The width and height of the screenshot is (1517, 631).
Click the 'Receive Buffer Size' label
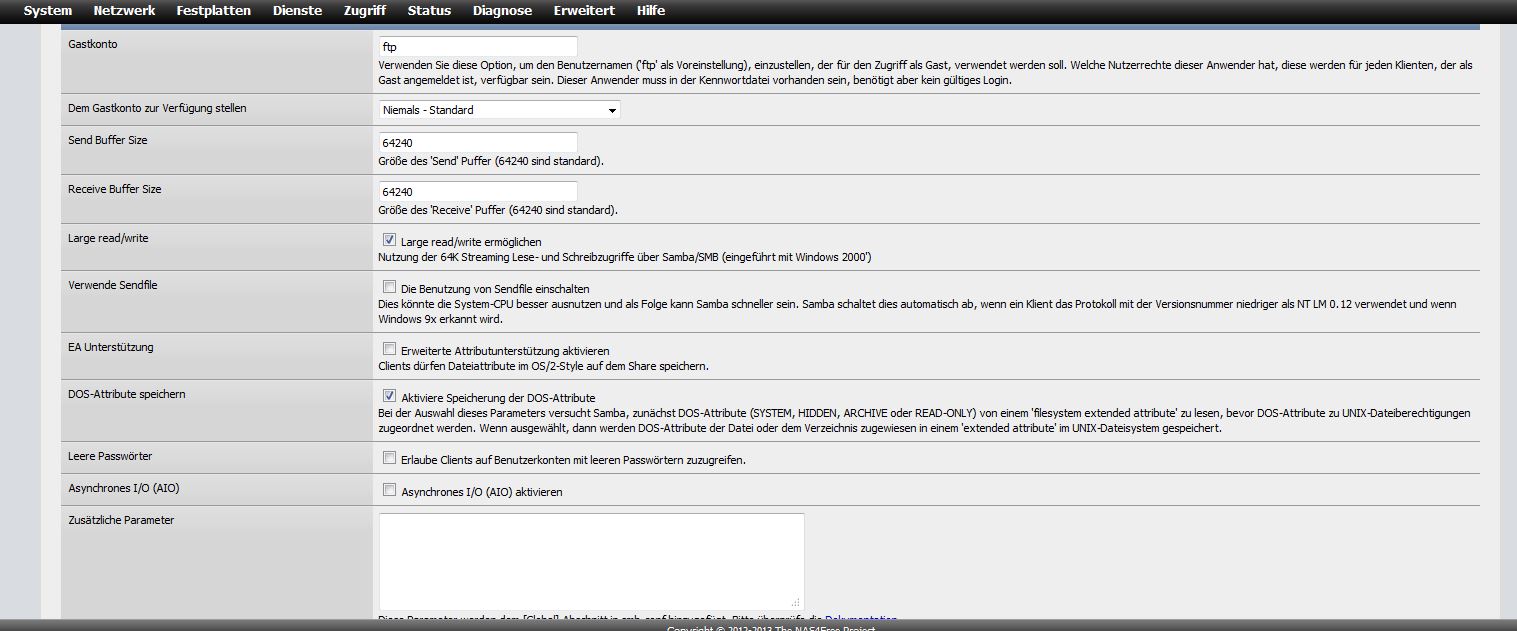pos(115,190)
